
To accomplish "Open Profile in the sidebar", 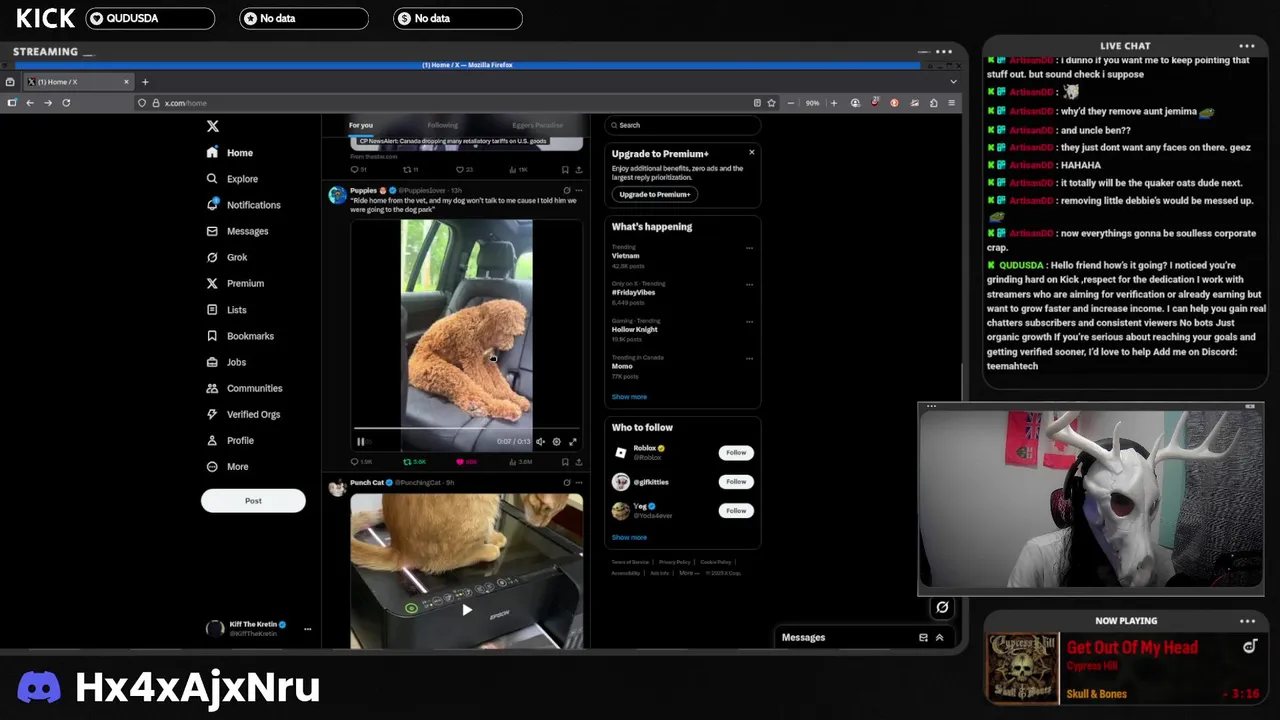I will click(230, 440).
